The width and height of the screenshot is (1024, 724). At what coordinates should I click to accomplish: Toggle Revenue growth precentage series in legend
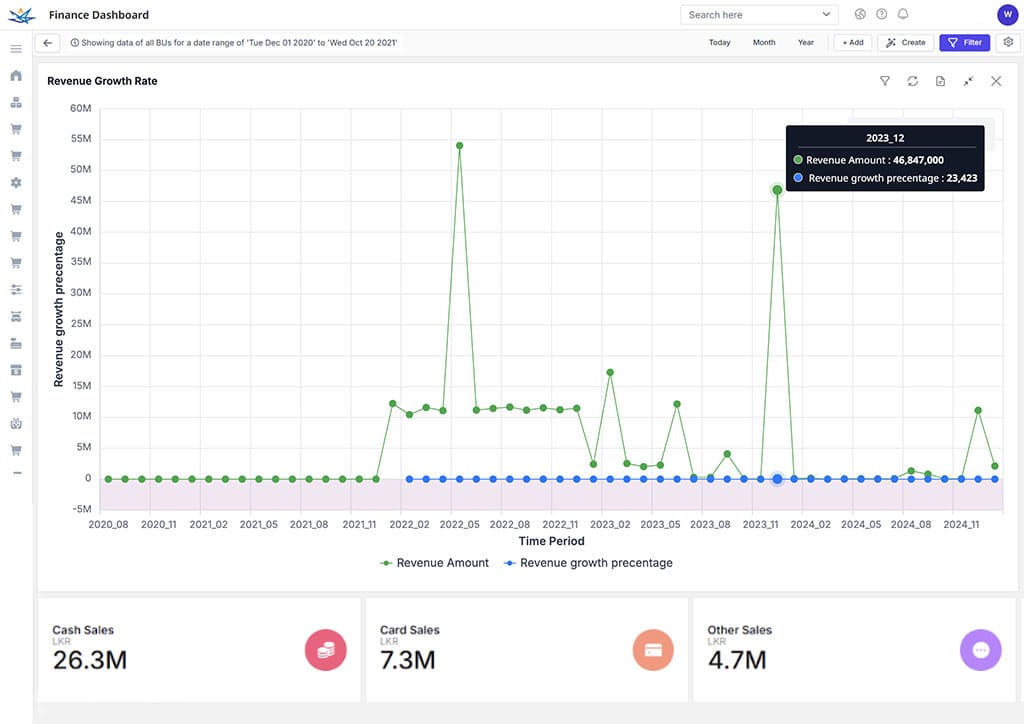(588, 563)
